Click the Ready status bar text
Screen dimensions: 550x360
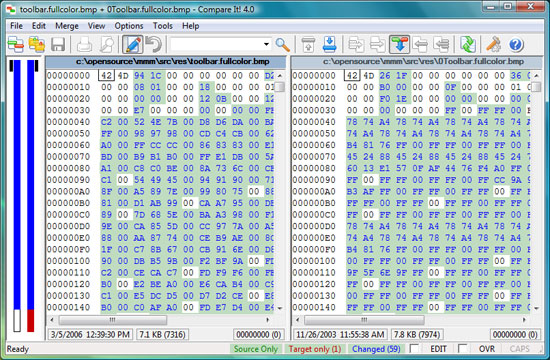tap(18, 349)
